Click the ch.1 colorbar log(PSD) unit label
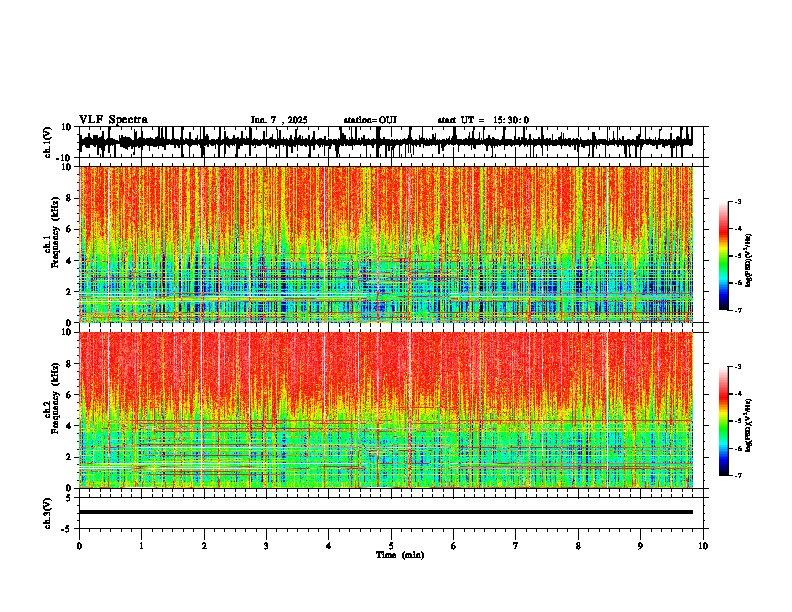This screenshot has width=792, height=612. pyautogui.click(x=749, y=261)
